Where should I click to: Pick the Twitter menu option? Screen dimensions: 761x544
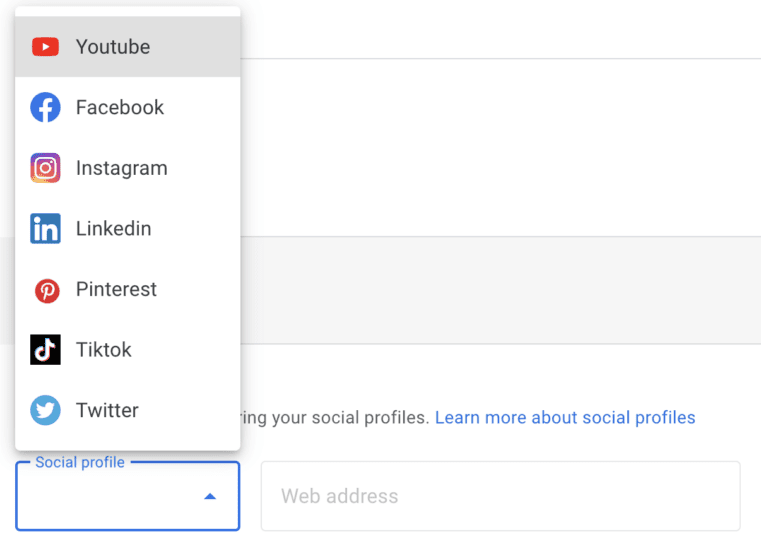(107, 410)
